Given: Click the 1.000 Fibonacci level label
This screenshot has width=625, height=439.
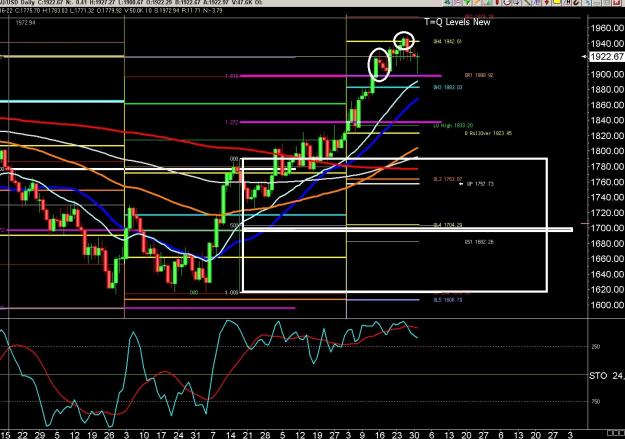Looking at the screenshot, I should (x=232, y=292).
